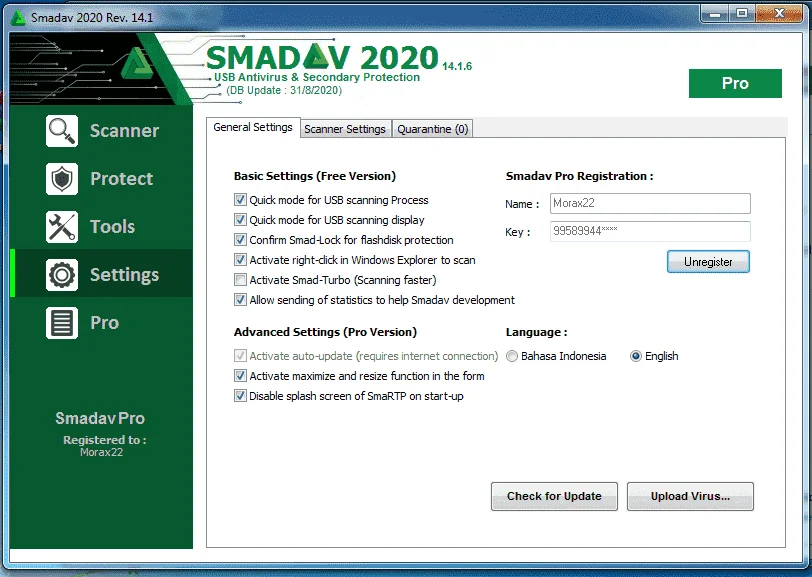Viewport: 812px width, 577px height.
Task: Click the Advanced Settings (Pro Version) heading
Action: tap(325, 332)
